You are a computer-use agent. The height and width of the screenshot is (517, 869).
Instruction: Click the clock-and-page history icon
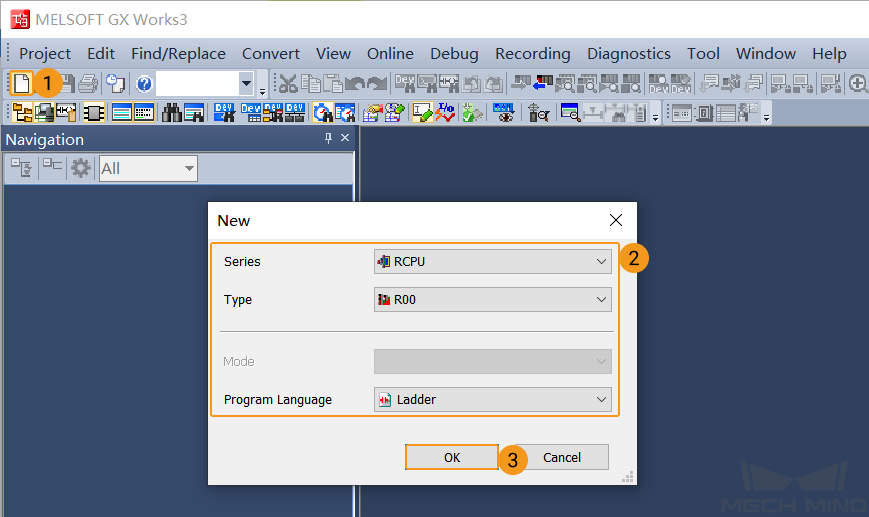point(115,84)
